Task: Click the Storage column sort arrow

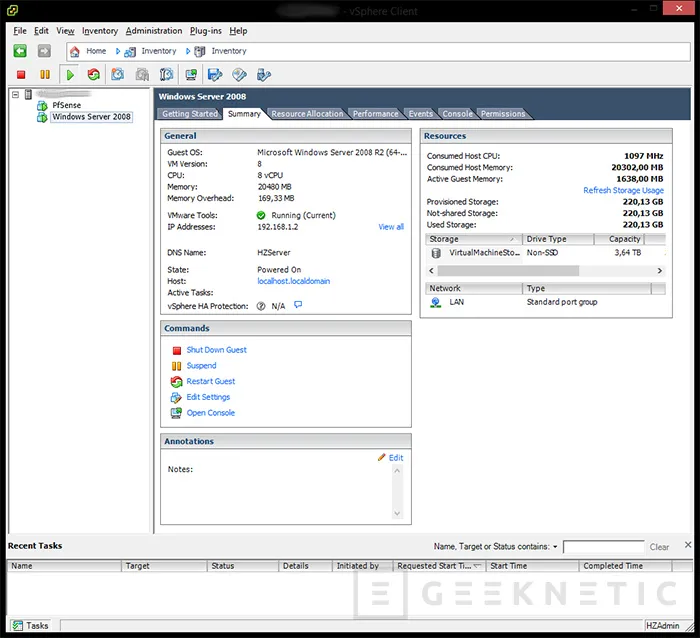Action: pos(513,239)
